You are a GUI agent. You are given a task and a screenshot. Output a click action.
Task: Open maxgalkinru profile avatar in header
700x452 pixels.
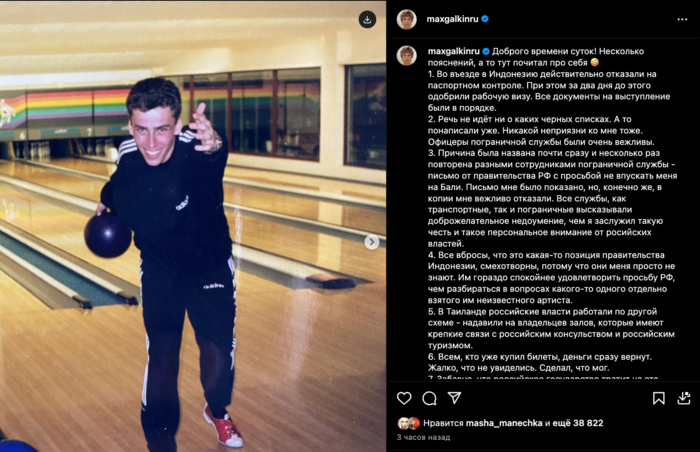pos(407,19)
